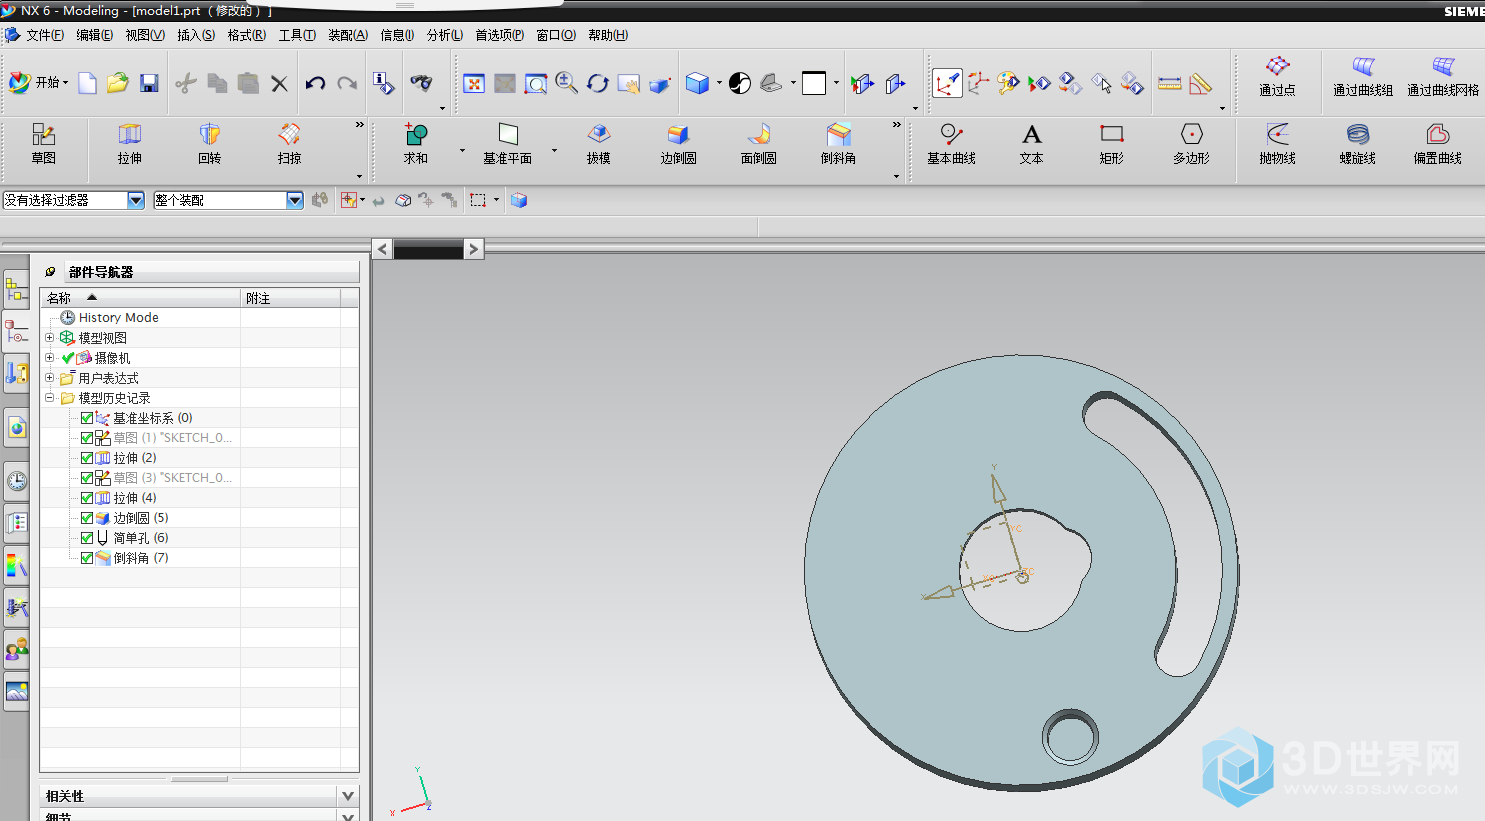Screen dimensions: 1485x821
Task: Uncheck 倒斜角 (7) feature checkbox
Action: click(x=87, y=558)
